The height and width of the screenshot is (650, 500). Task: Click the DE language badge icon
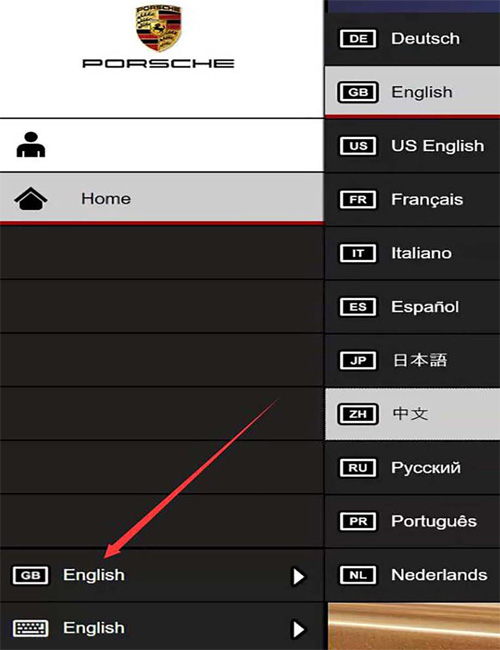pyautogui.click(x=358, y=39)
